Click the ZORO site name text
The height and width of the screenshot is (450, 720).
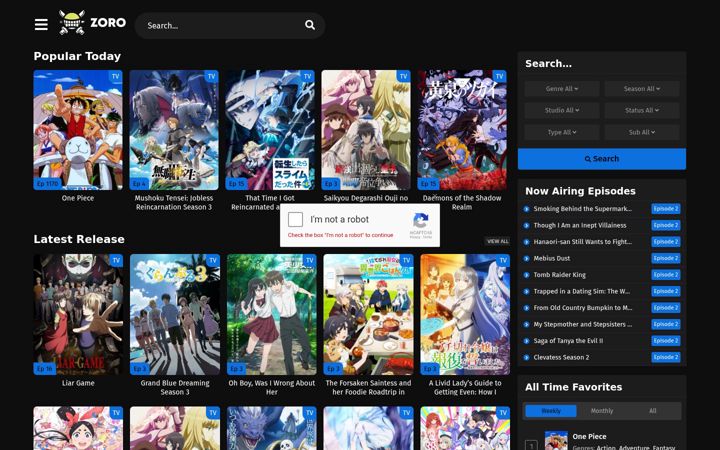pyautogui.click(x=108, y=22)
